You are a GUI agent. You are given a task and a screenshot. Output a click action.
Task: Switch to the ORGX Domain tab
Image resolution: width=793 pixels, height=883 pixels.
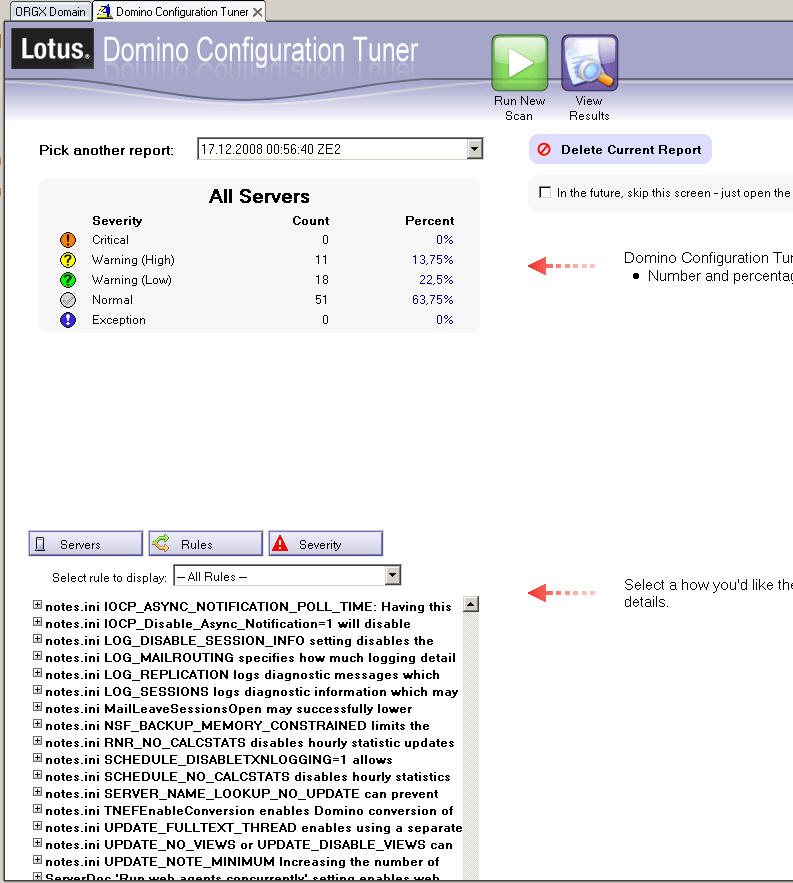coord(50,12)
